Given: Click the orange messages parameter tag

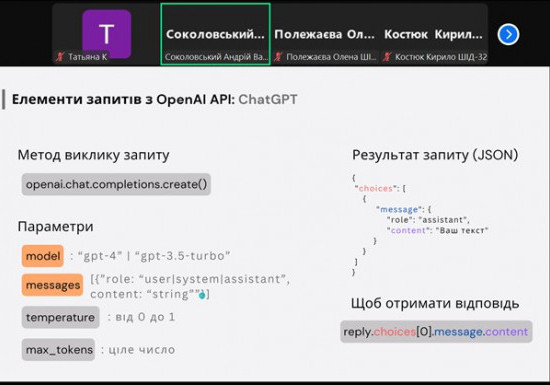Looking at the screenshot, I should pos(53,285).
